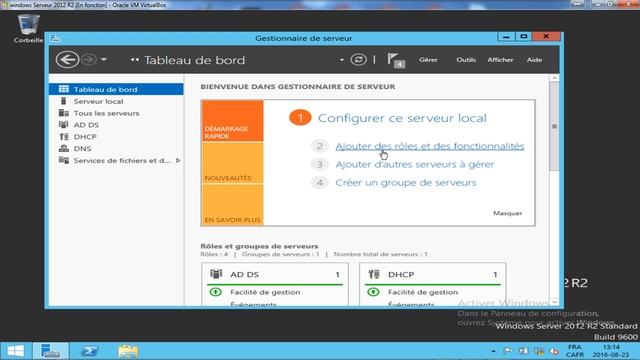The image size is (640, 360).
Task: Click Facilité de gestion in DHCP tile
Action: coord(423,292)
